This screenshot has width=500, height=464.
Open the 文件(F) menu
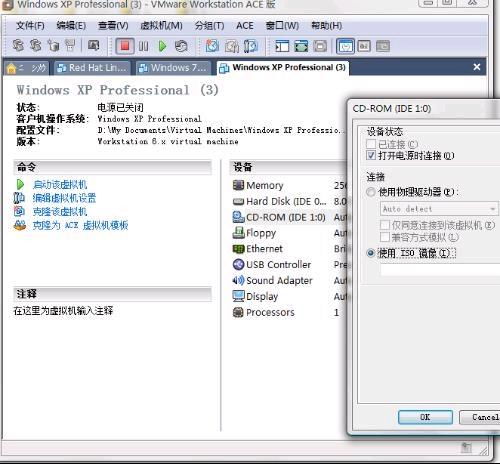(x=30, y=26)
